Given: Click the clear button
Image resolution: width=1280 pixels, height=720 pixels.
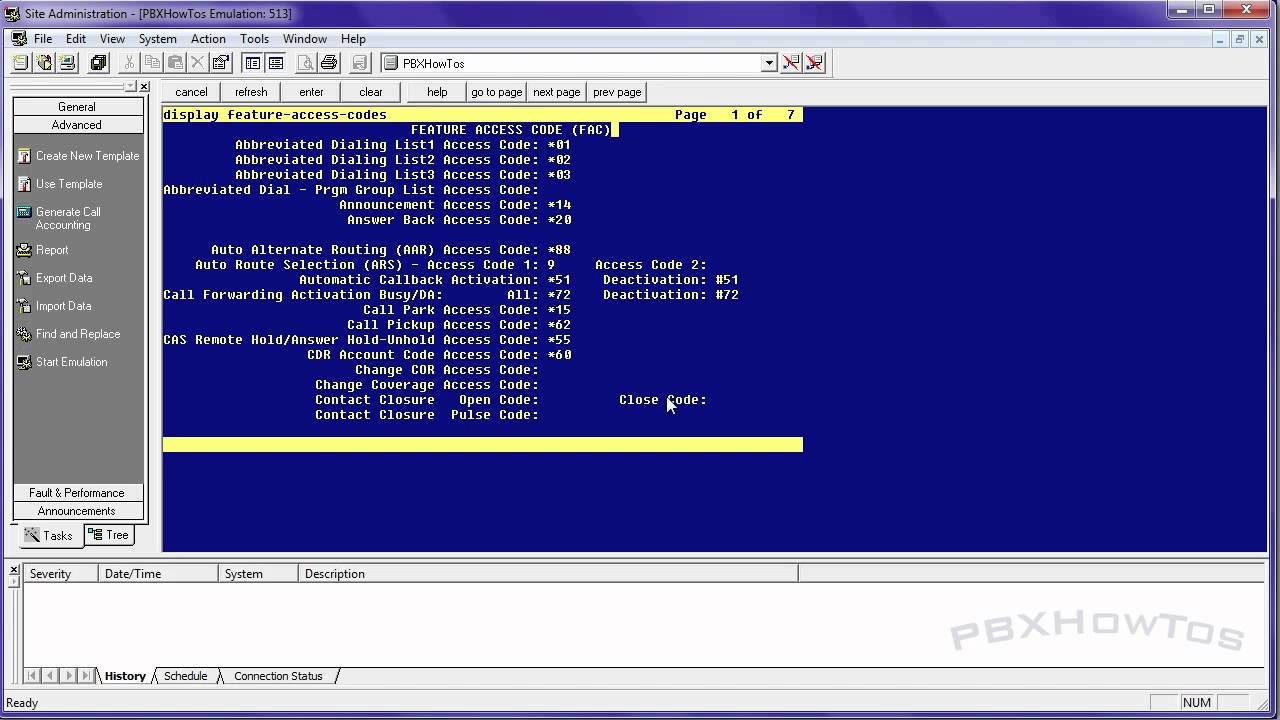Looking at the screenshot, I should coord(371,92).
